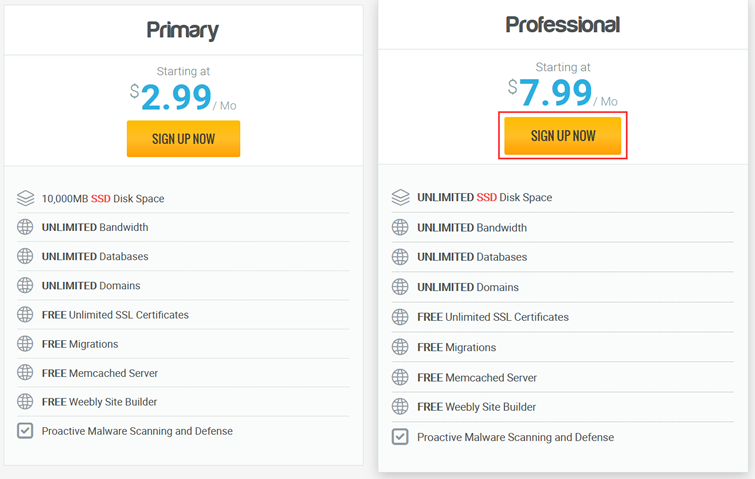Click 10,000MB SSD Disk Space text
This screenshot has height=479, width=755.
click(x=103, y=198)
